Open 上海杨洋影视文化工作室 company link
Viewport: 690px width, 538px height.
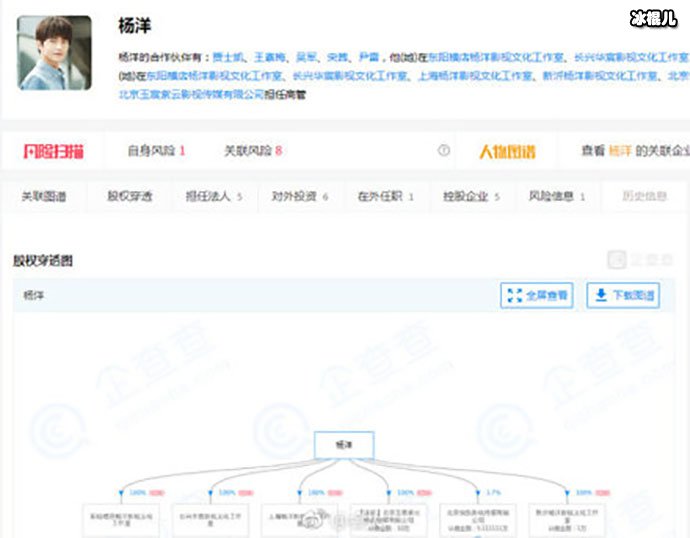475,76
